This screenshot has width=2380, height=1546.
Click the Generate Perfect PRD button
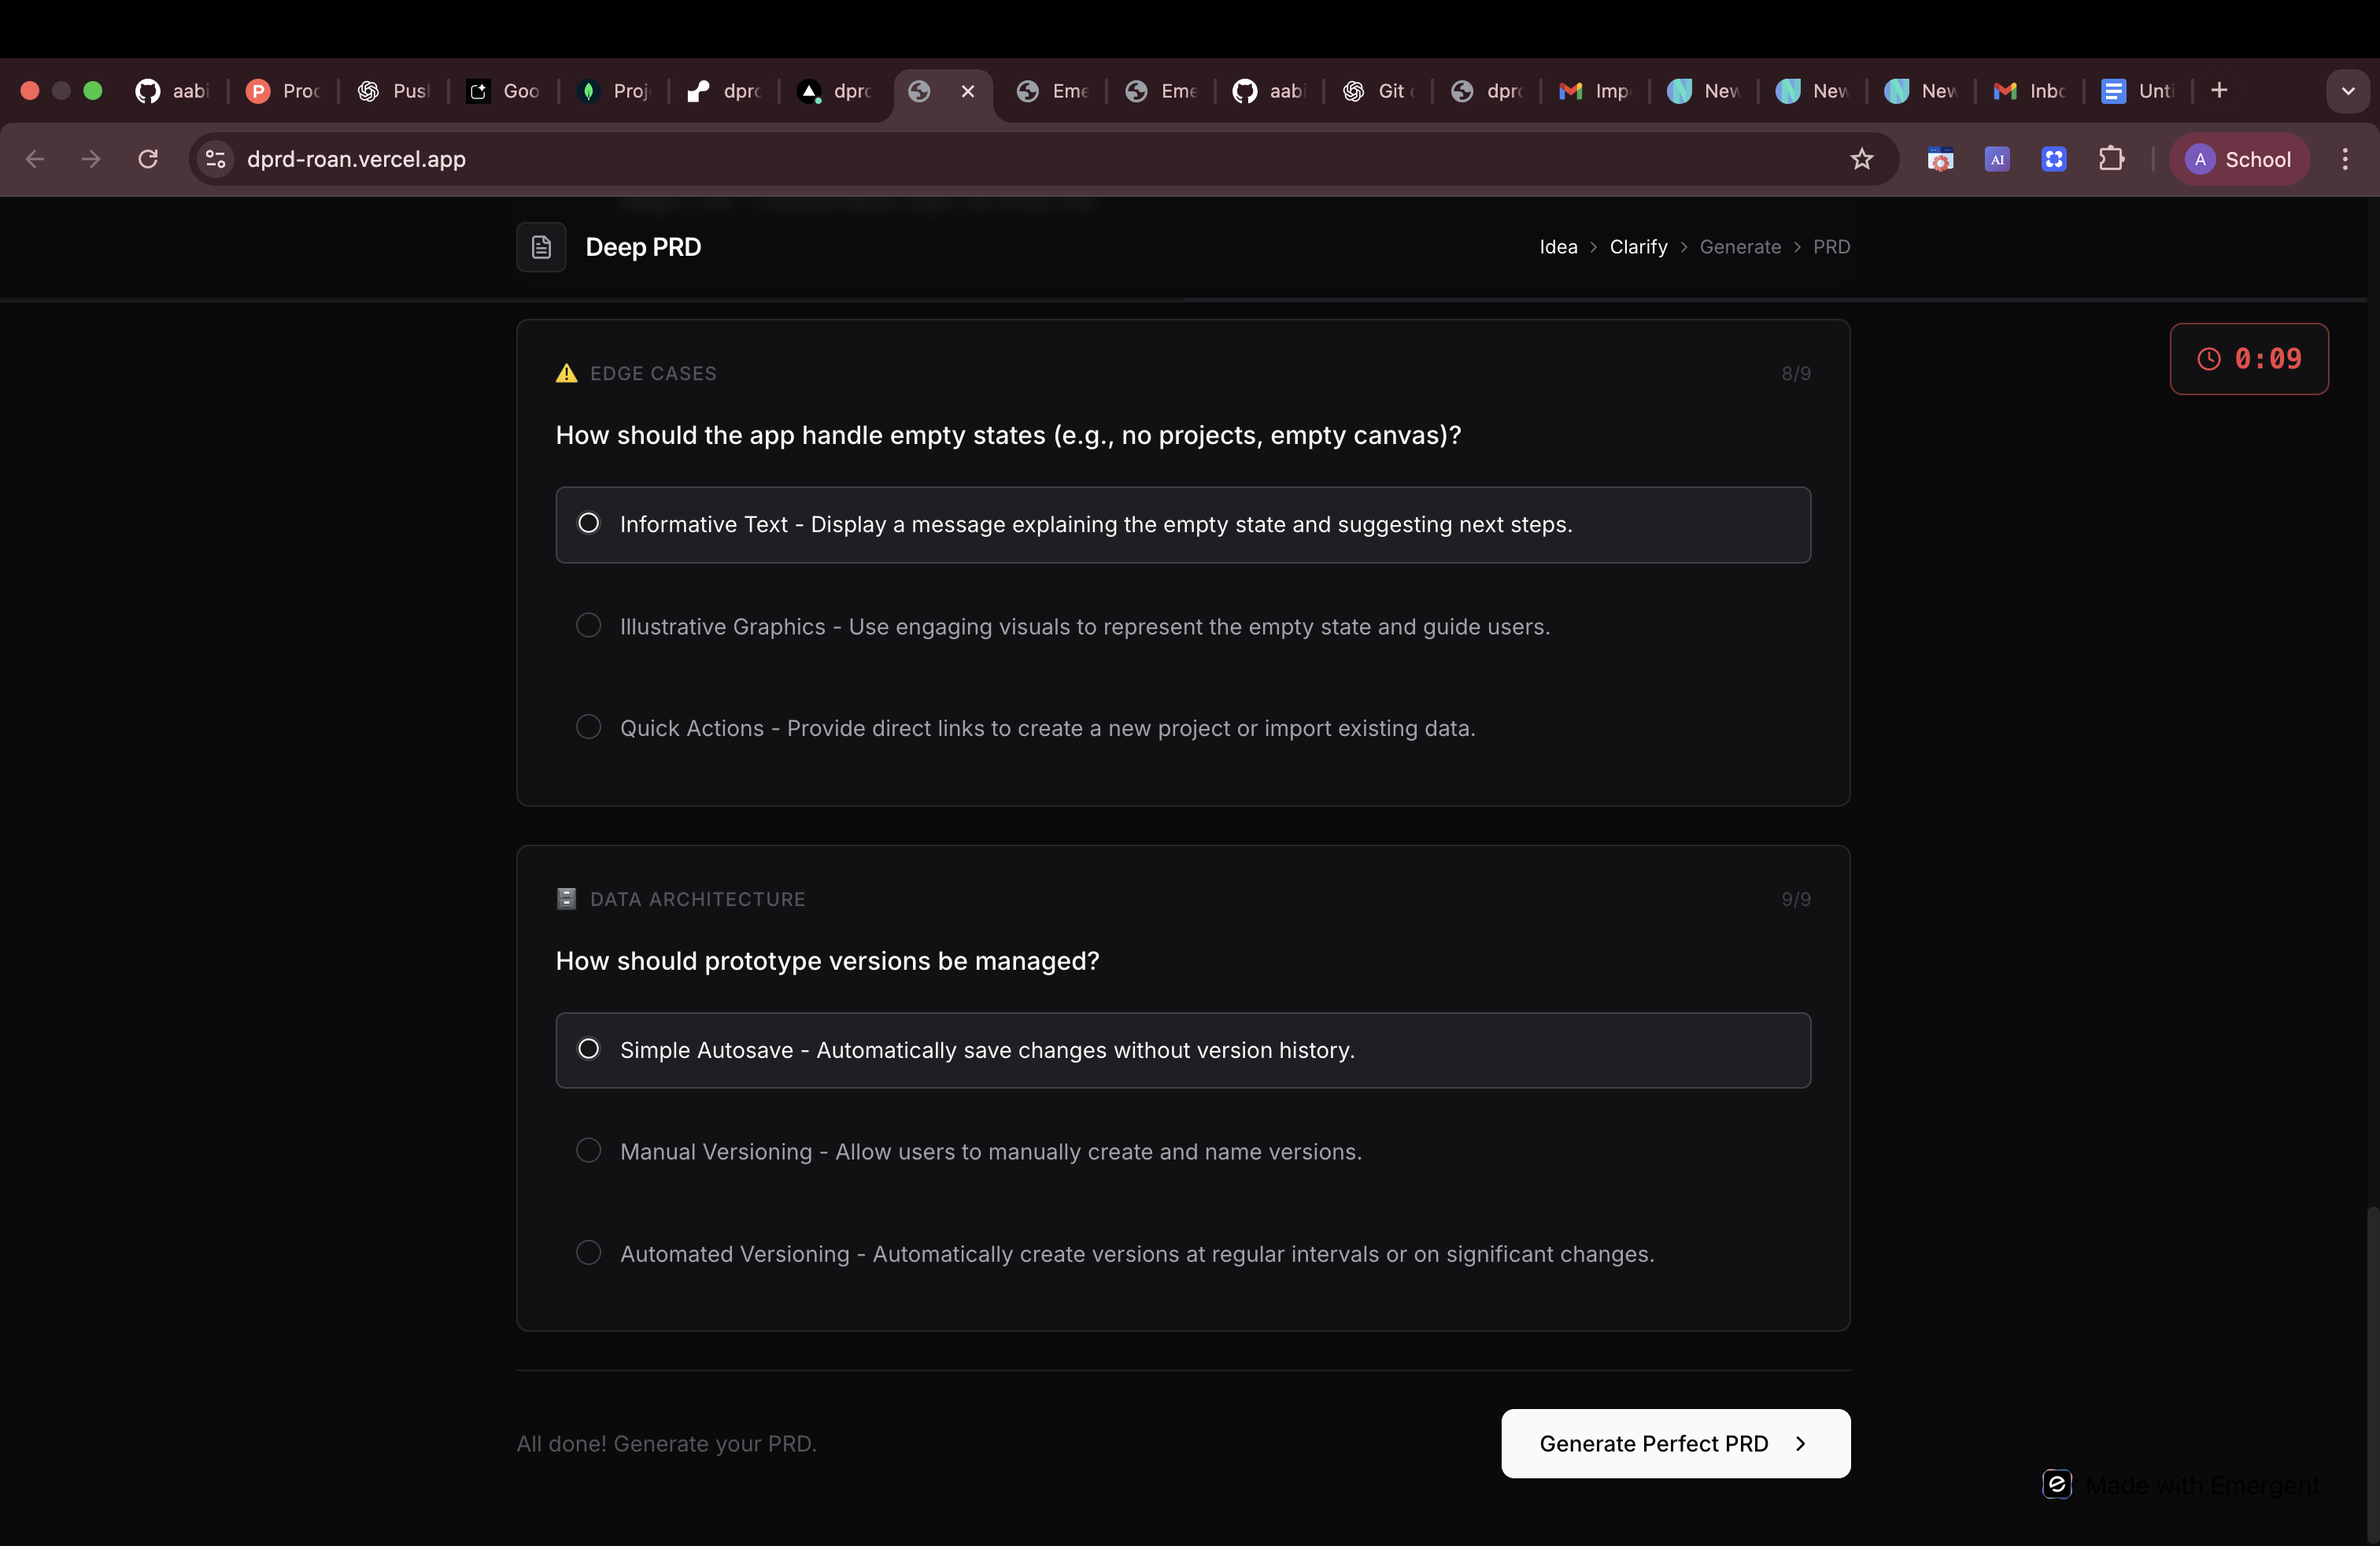[x=1674, y=1443]
